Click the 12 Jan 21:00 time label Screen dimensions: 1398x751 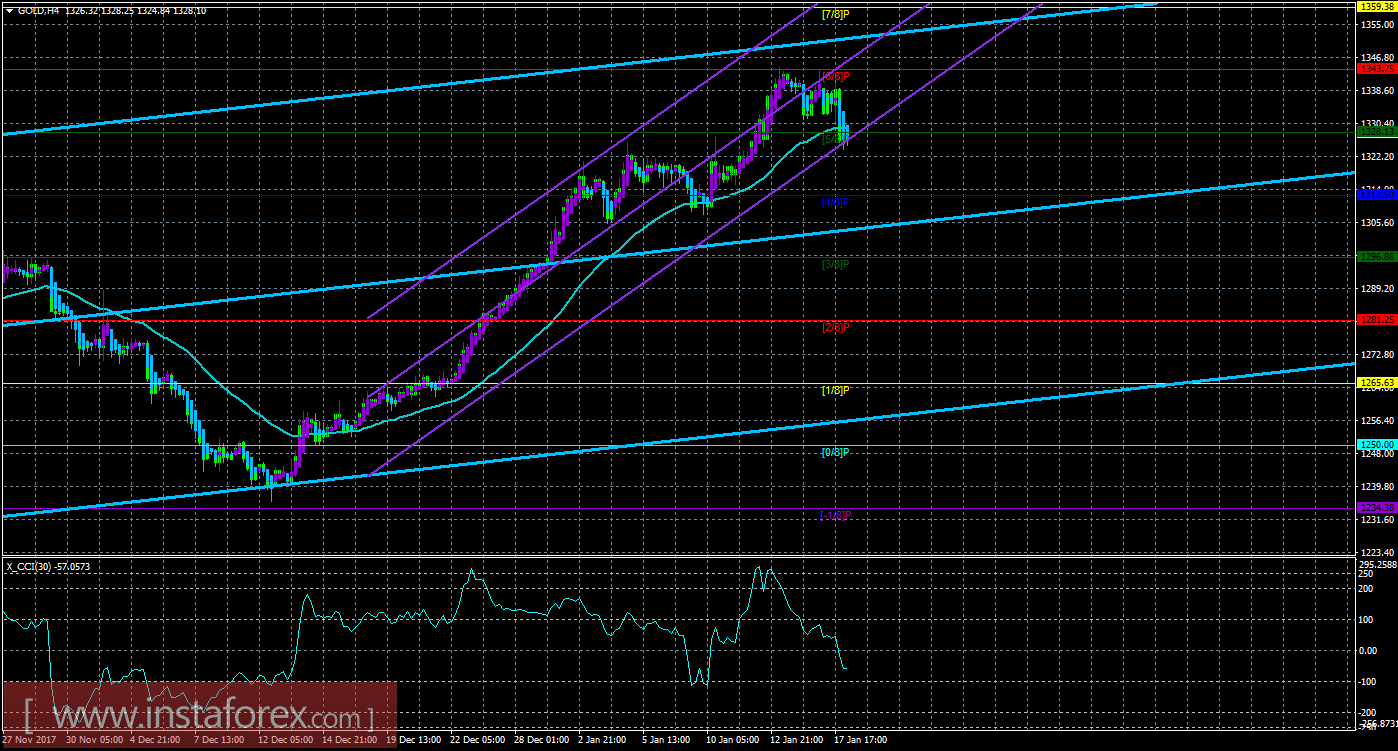(797, 741)
